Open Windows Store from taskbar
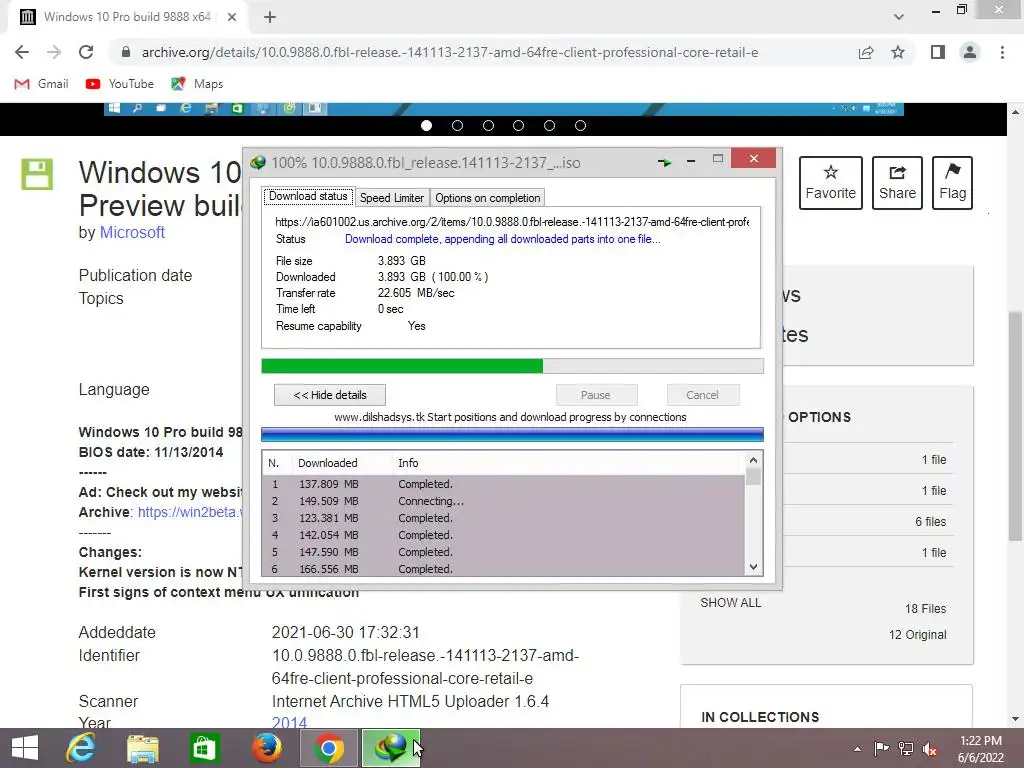This screenshot has width=1024, height=768. [204, 748]
